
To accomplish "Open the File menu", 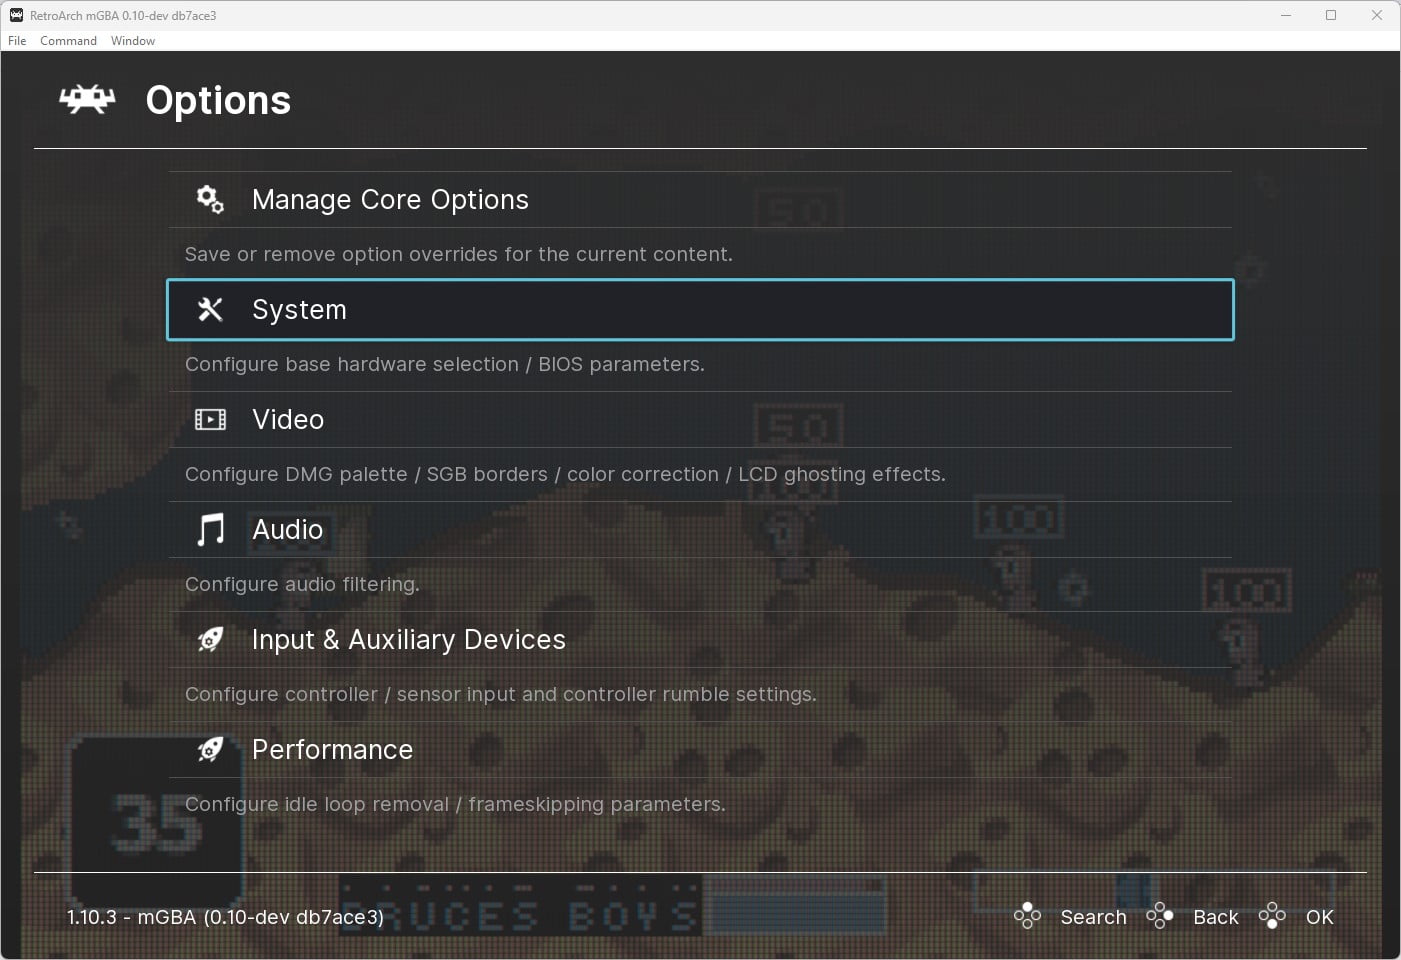I will pos(16,41).
